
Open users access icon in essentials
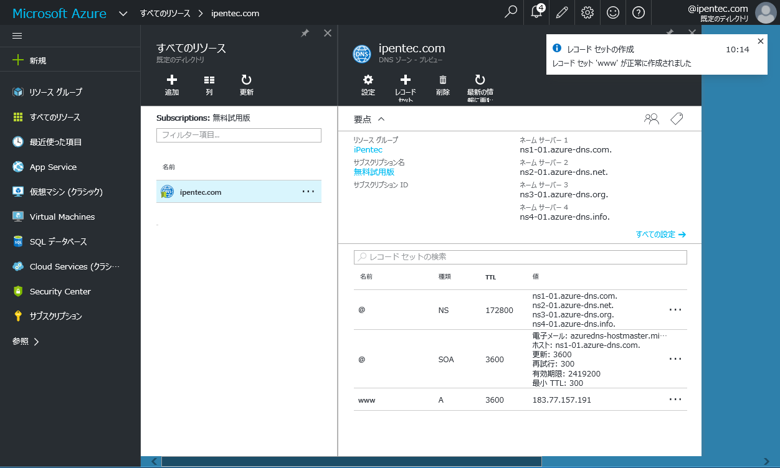pos(651,119)
